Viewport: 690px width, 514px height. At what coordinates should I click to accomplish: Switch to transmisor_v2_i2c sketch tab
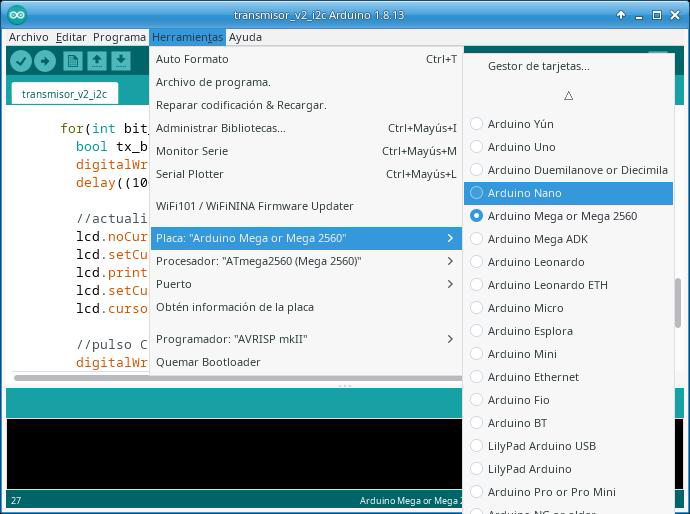[x=65, y=94]
